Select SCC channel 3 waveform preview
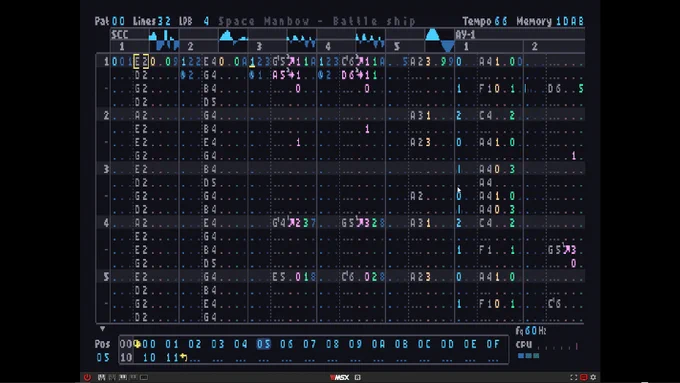Screen dimensions: 680x383 pos(301,40)
